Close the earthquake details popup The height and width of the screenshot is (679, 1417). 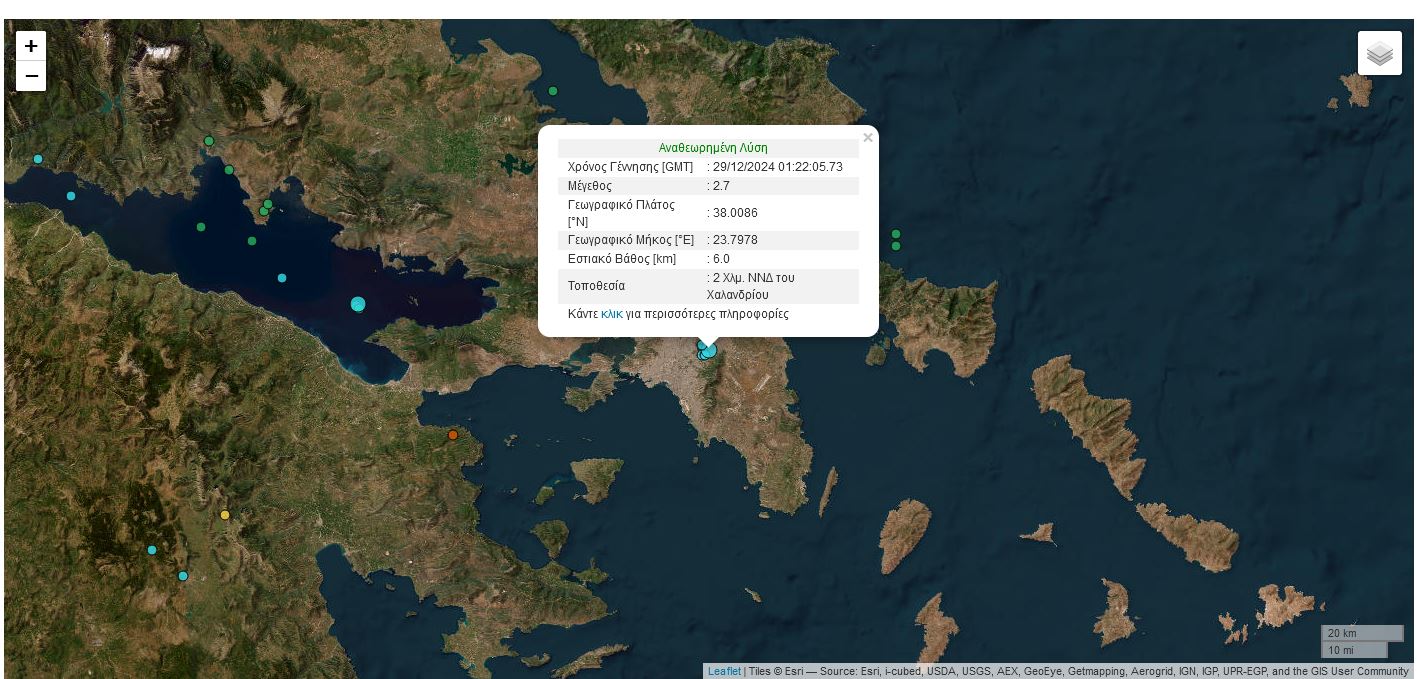pos(867,138)
